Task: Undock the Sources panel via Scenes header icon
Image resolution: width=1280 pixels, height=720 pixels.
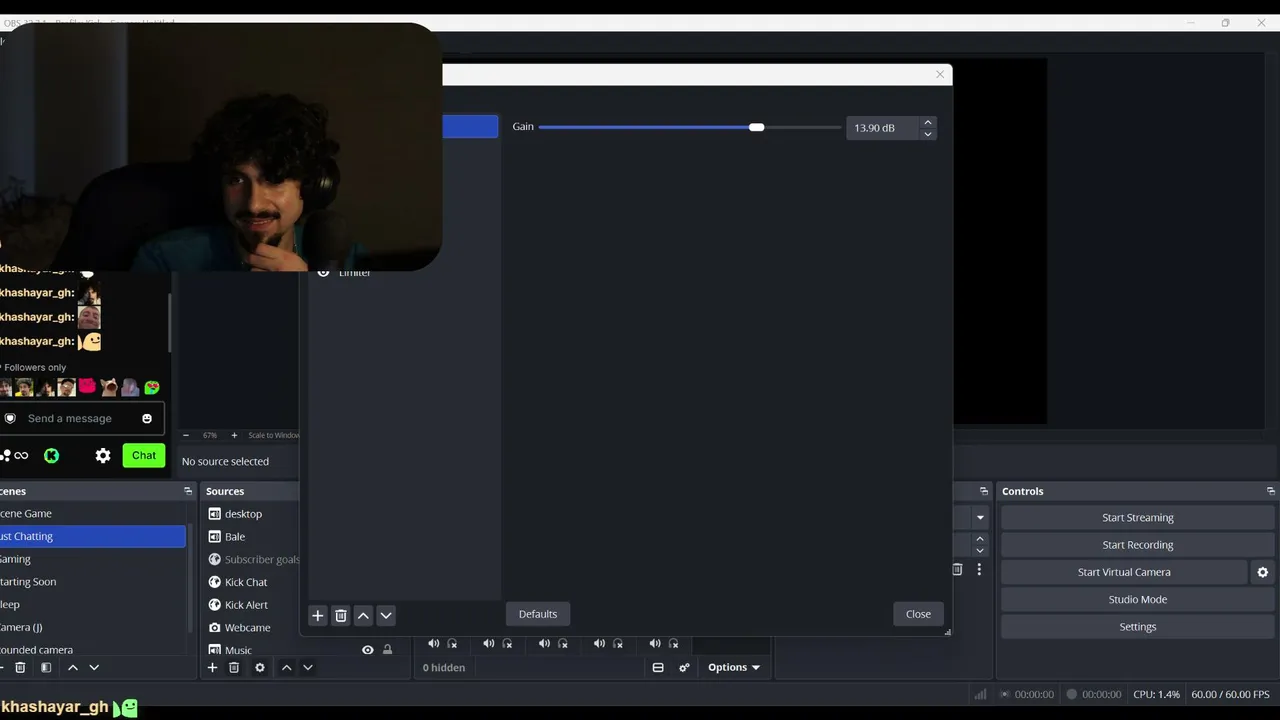Action: pos(188,491)
